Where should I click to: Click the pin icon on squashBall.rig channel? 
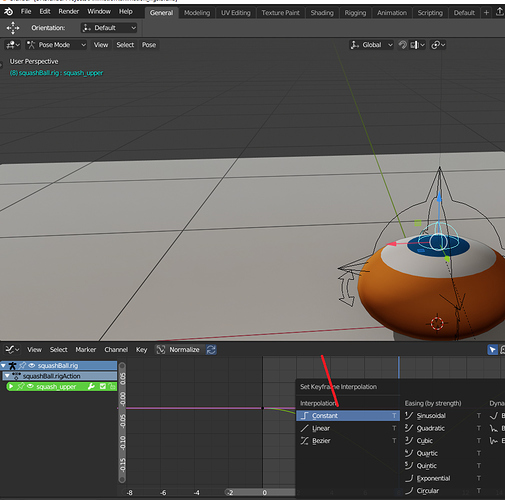coord(22,366)
